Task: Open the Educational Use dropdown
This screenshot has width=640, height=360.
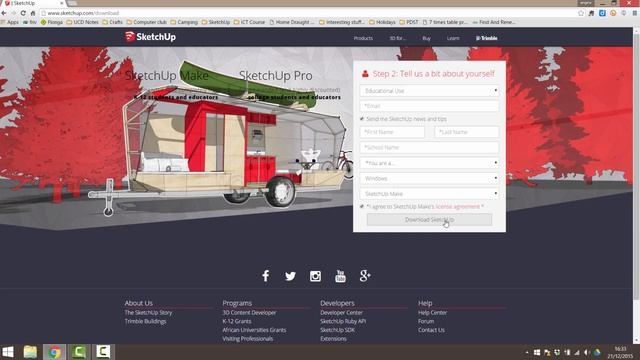Action: [429, 91]
